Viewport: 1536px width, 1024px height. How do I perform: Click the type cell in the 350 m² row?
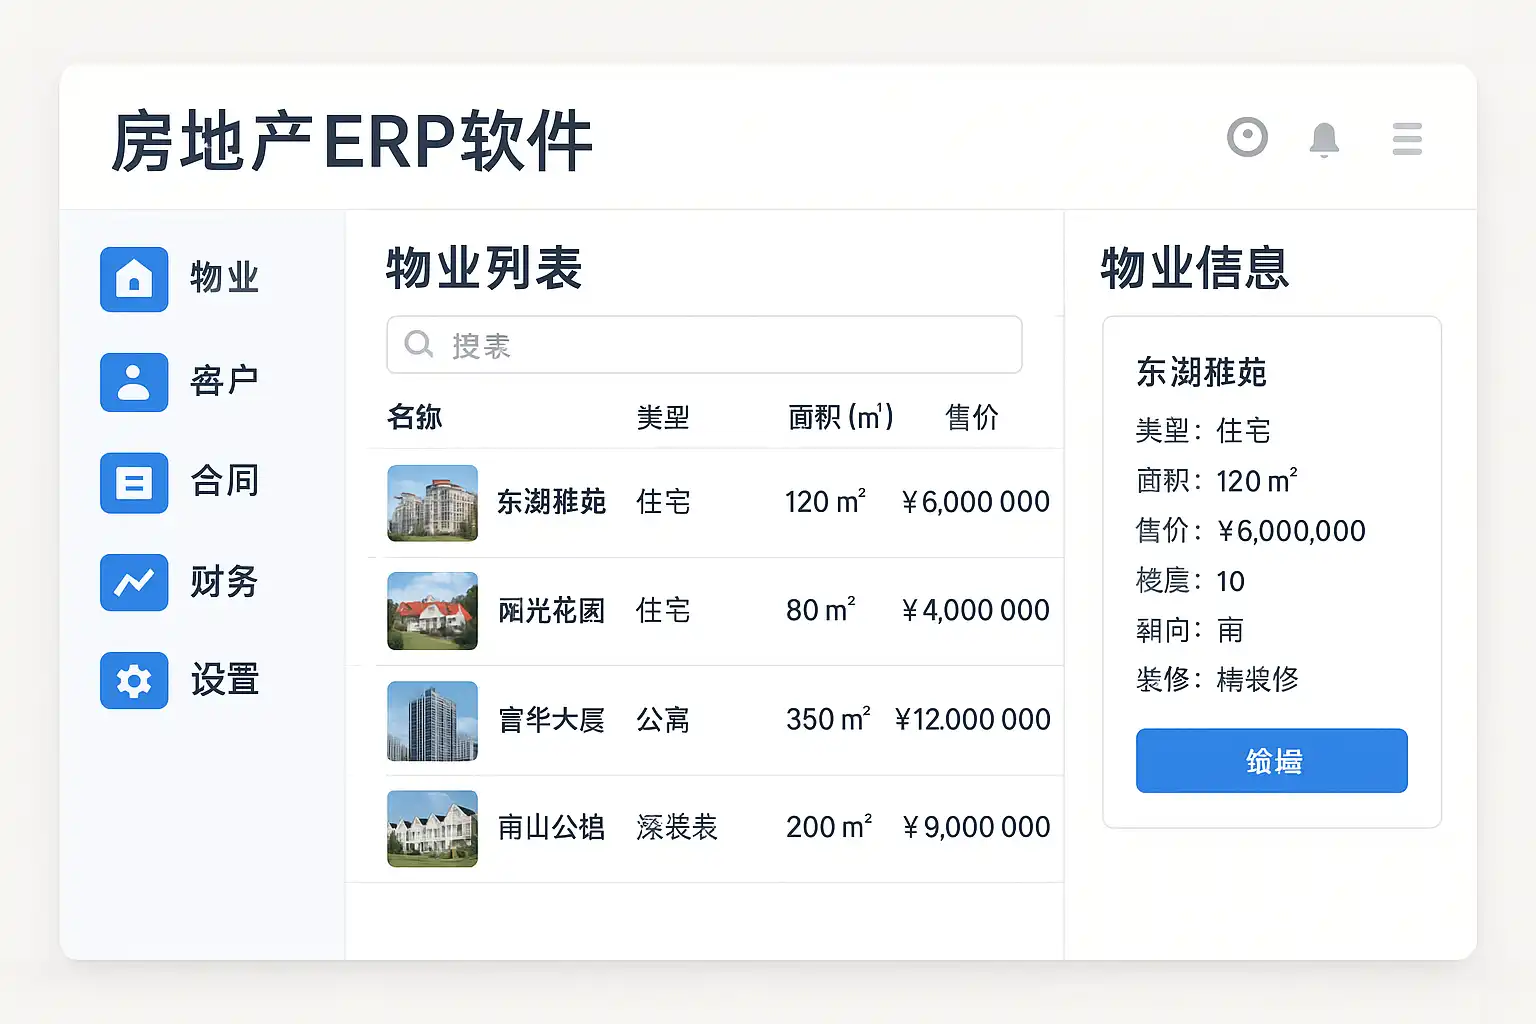tap(663, 720)
